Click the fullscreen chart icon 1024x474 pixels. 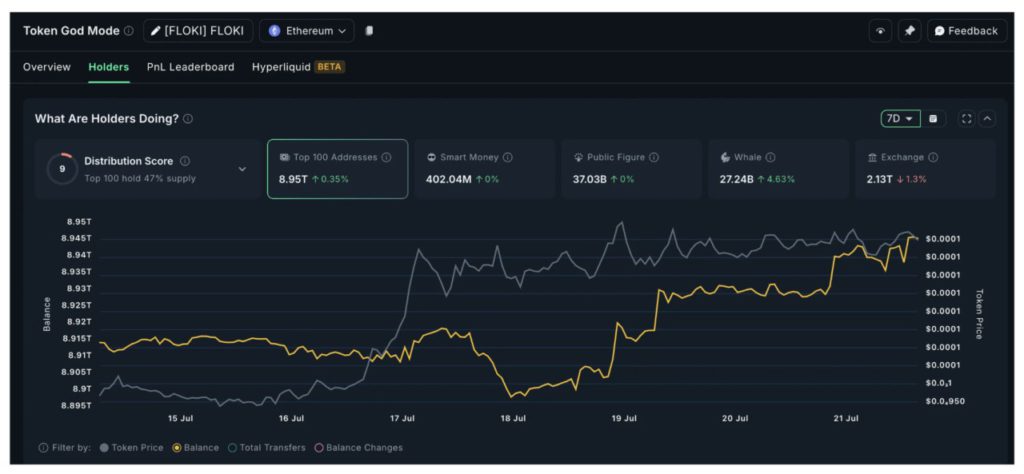click(x=966, y=118)
